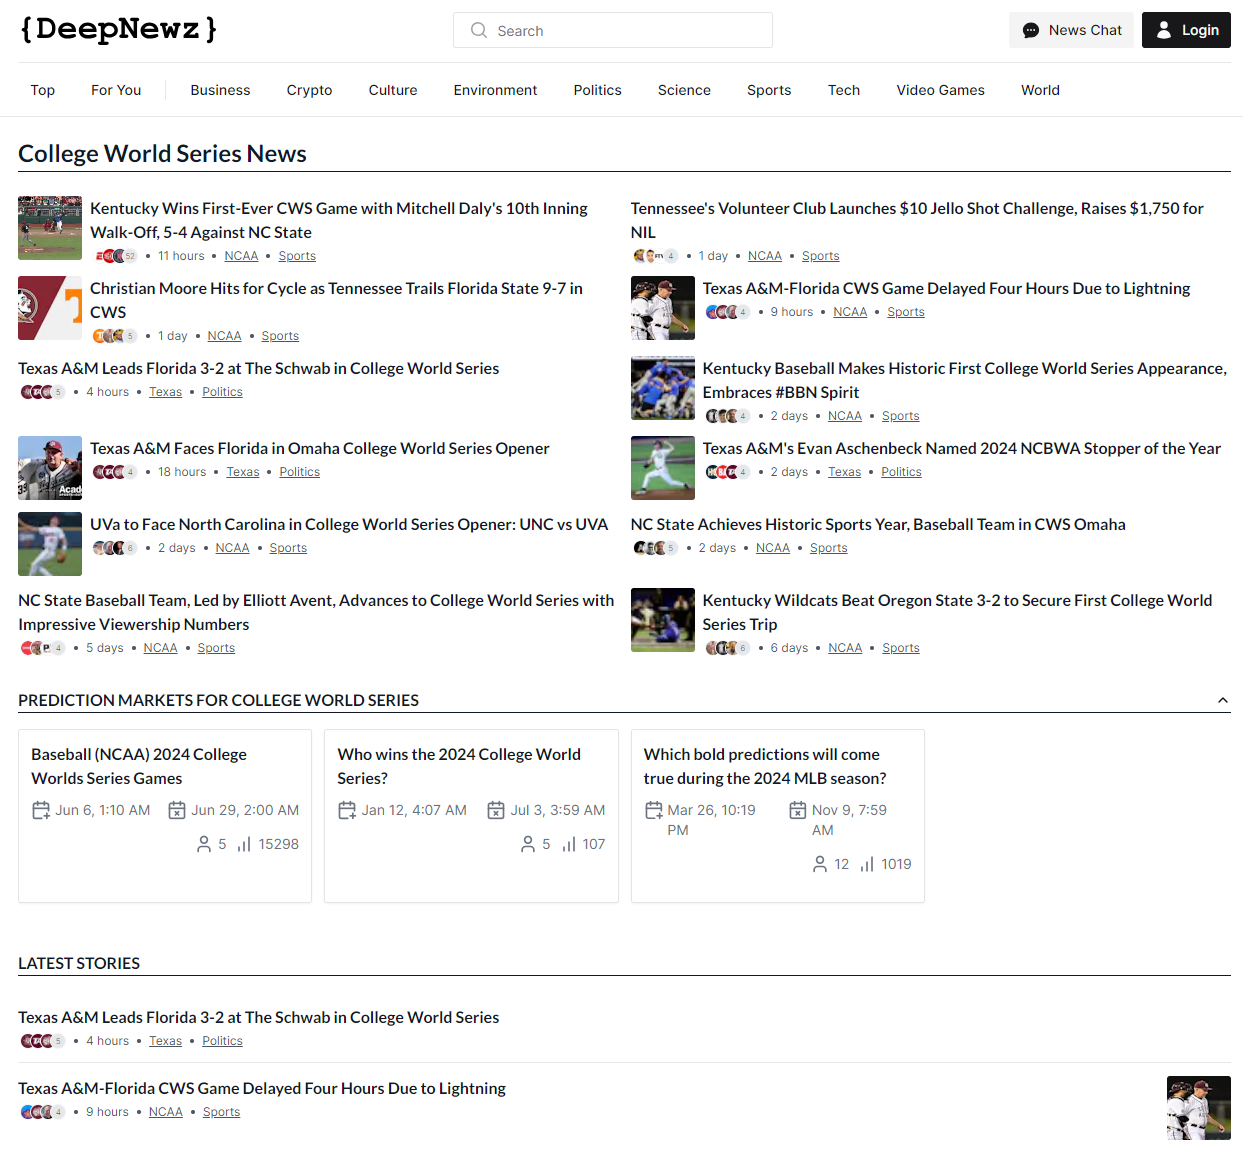Click participants icon next to 12
This screenshot has width=1243, height=1149.
[820, 864]
